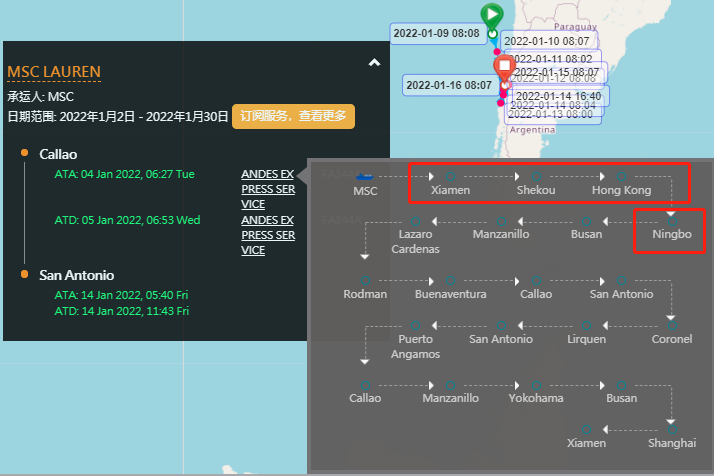The height and width of the screenshot is (476, 714).
Task: Select the Shanghai port name label
Action: (672, 443)
